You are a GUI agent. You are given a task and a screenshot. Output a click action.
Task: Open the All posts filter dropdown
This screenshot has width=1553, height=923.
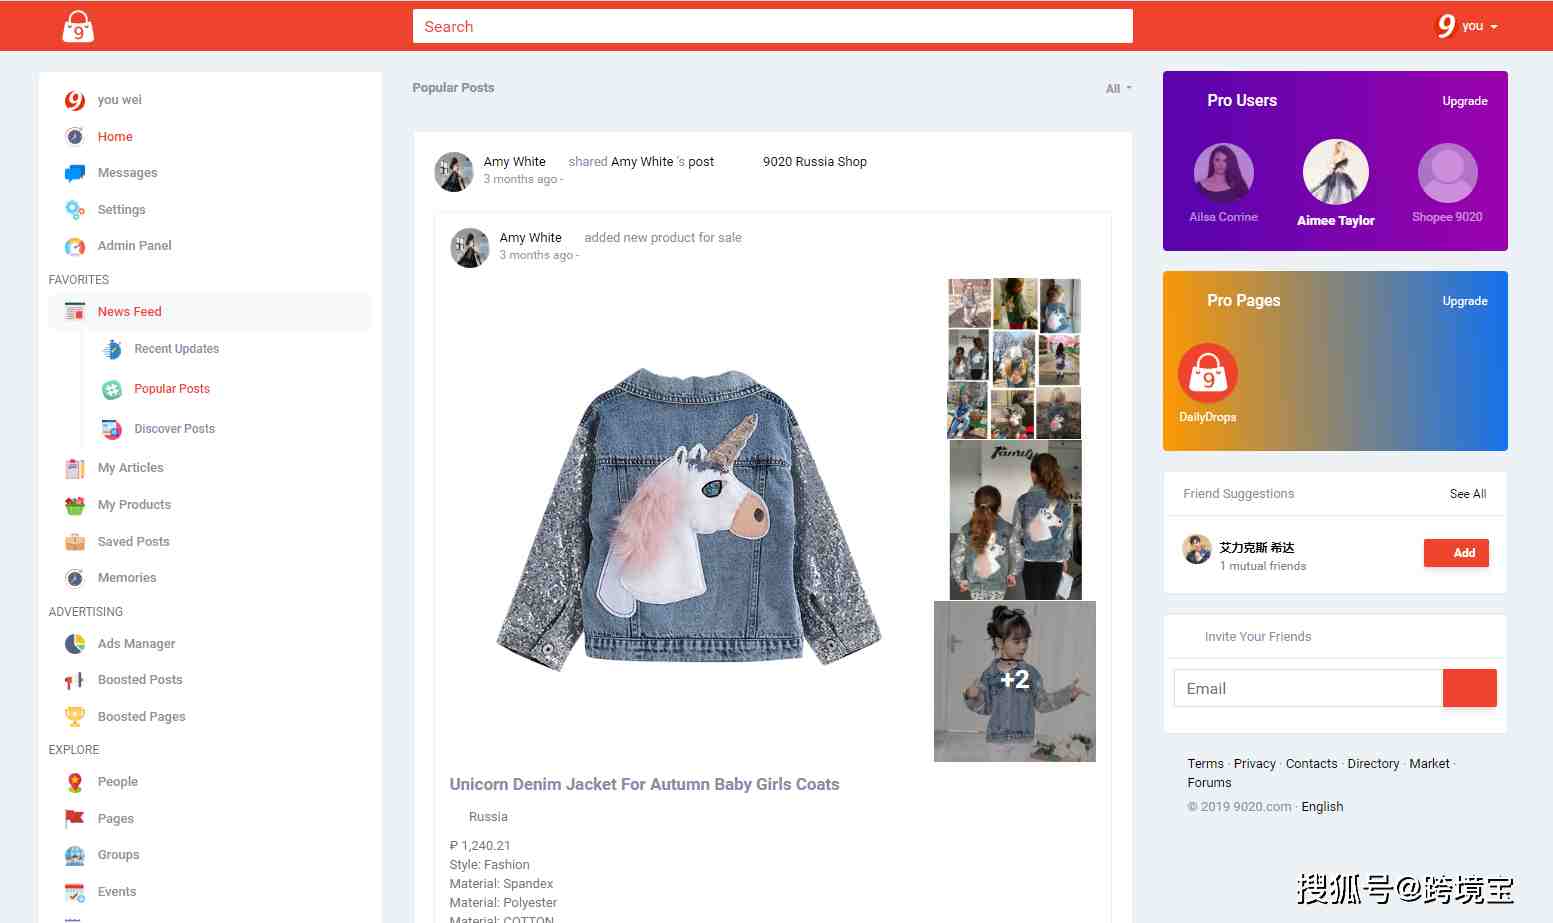[1118, 89]
